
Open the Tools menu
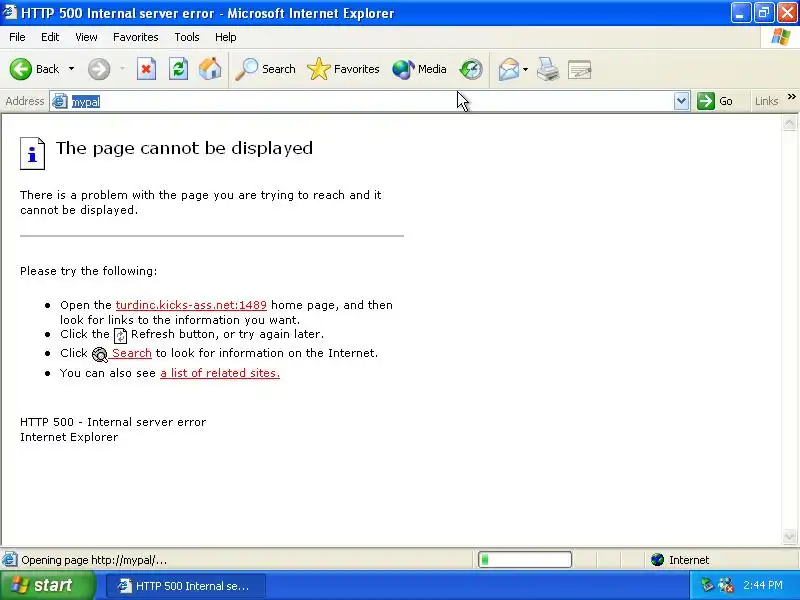[x=187, y=37]
